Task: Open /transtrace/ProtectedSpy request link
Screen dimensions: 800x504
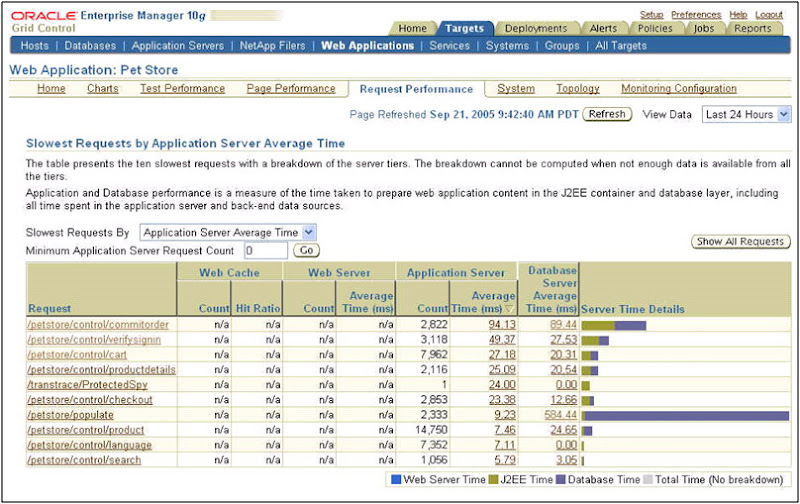Action: tap(87, 385)
